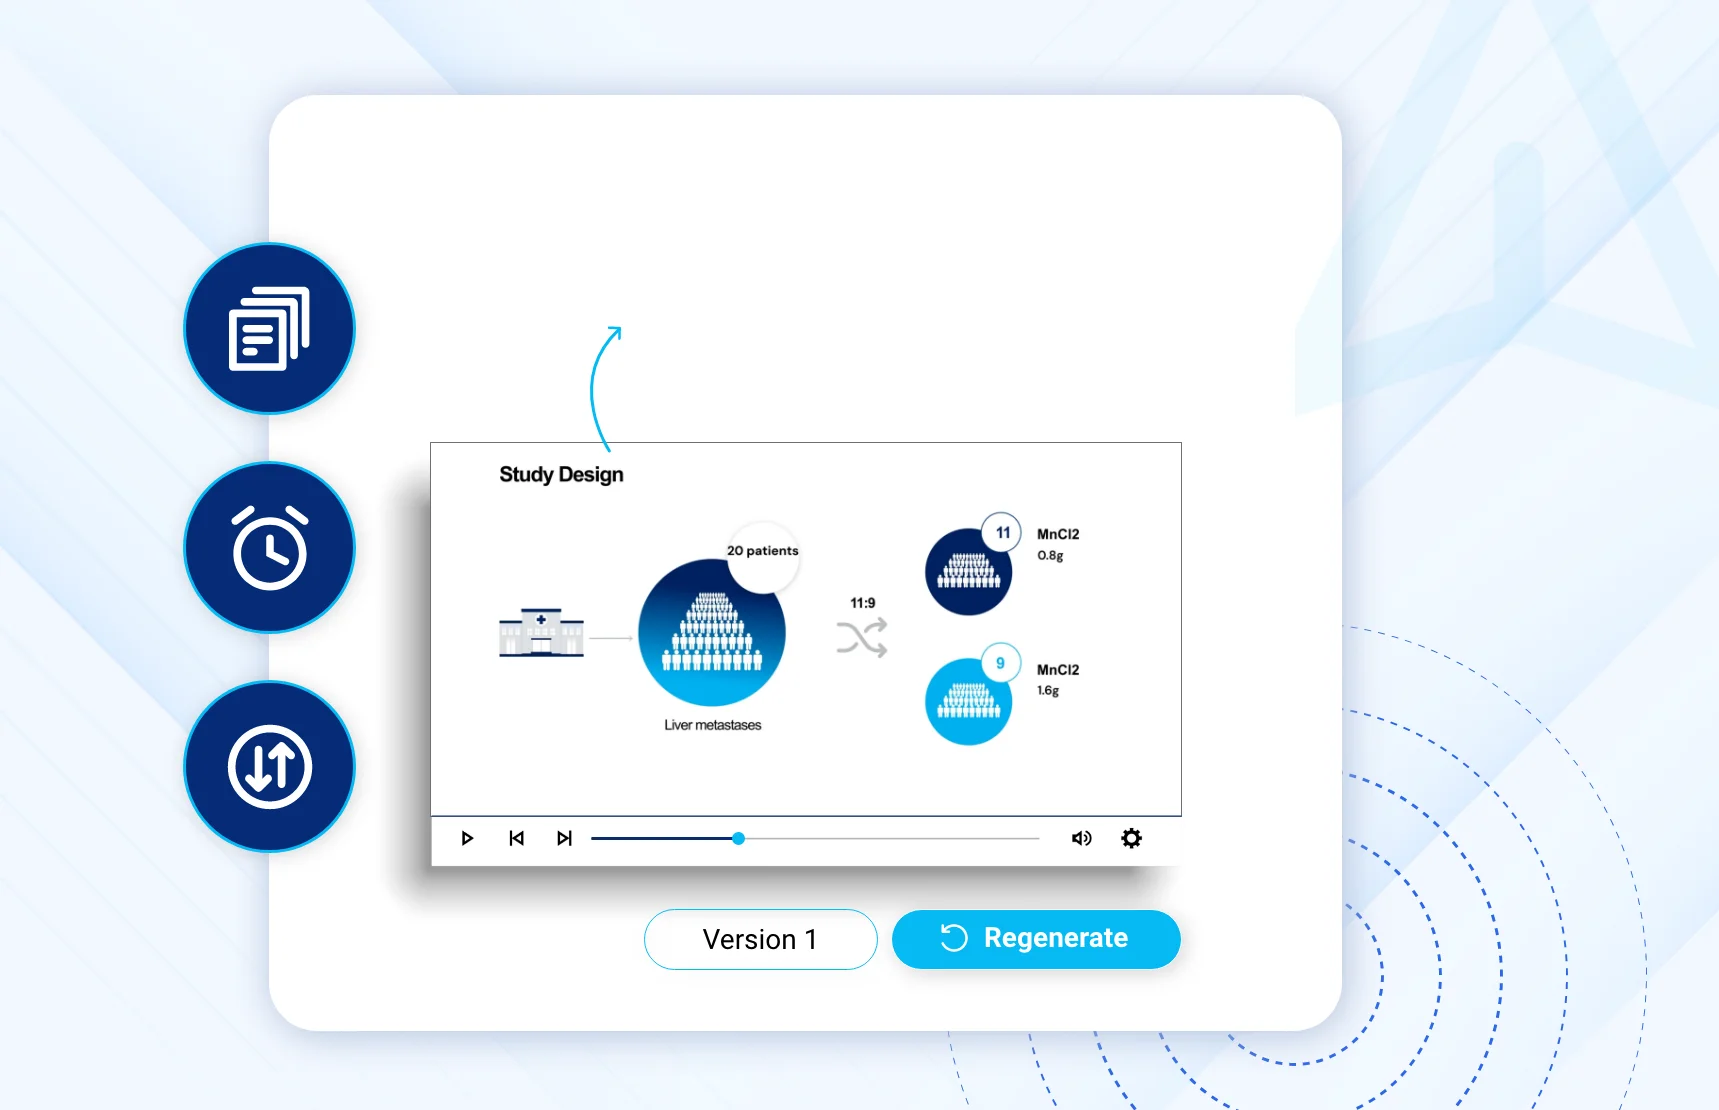
Task: Play the Study Design video
Action: (x=467, y=838)
